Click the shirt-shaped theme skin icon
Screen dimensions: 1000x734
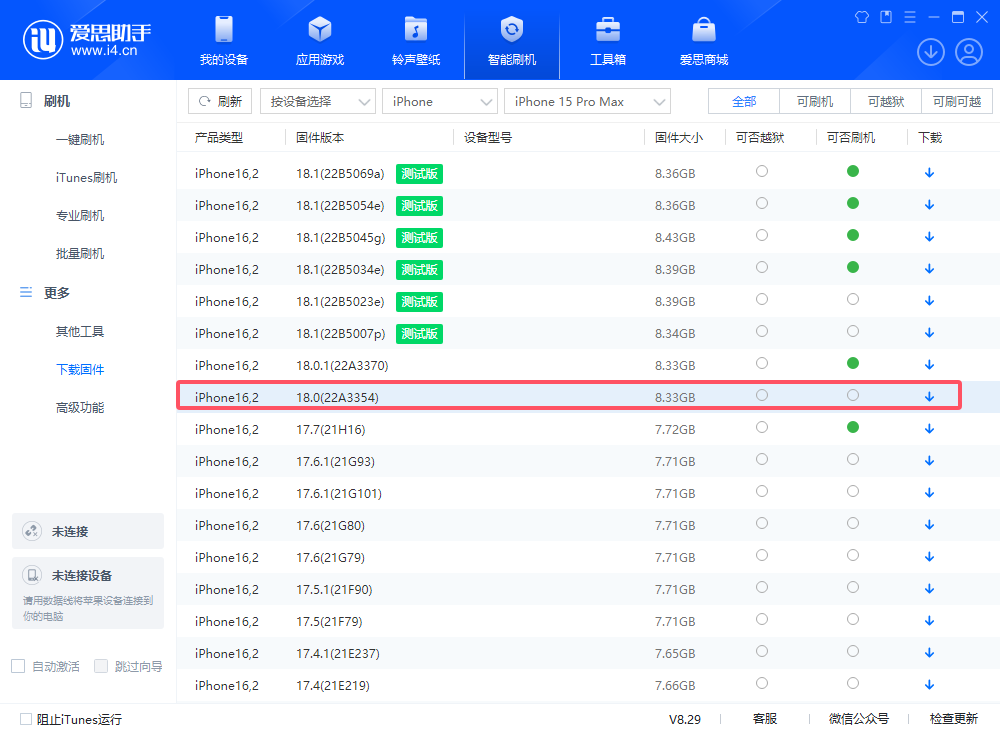click(861, 16)
